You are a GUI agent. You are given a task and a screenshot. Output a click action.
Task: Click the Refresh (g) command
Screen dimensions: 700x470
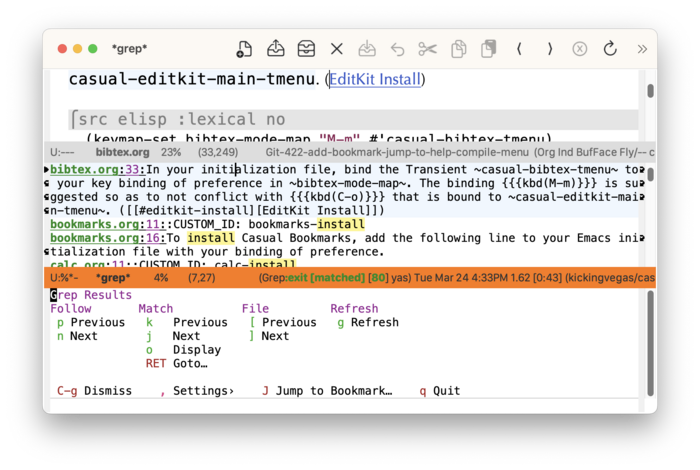point(368,322)
